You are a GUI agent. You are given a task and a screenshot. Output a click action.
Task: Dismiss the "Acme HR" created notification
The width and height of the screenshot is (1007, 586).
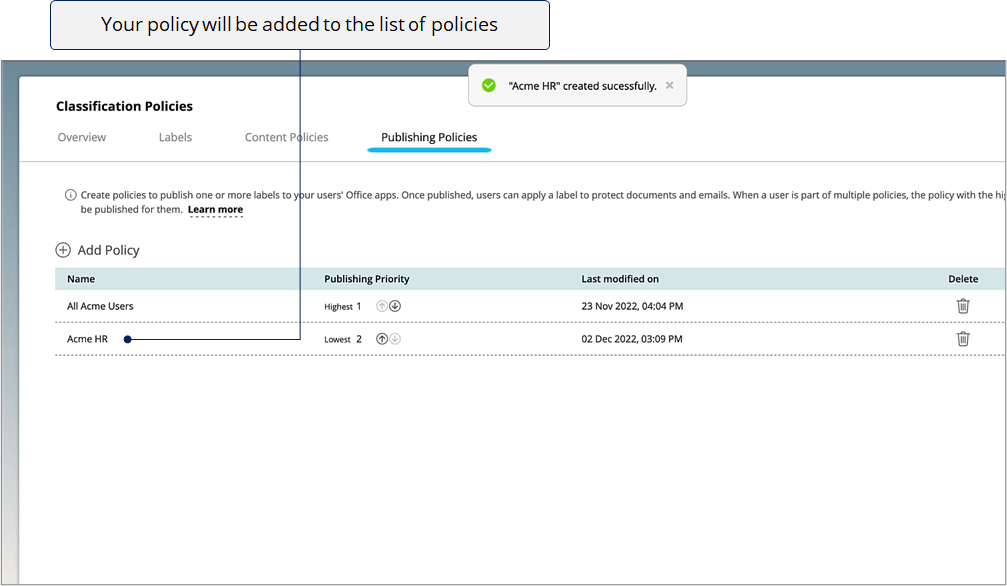(x=669, y=85)
